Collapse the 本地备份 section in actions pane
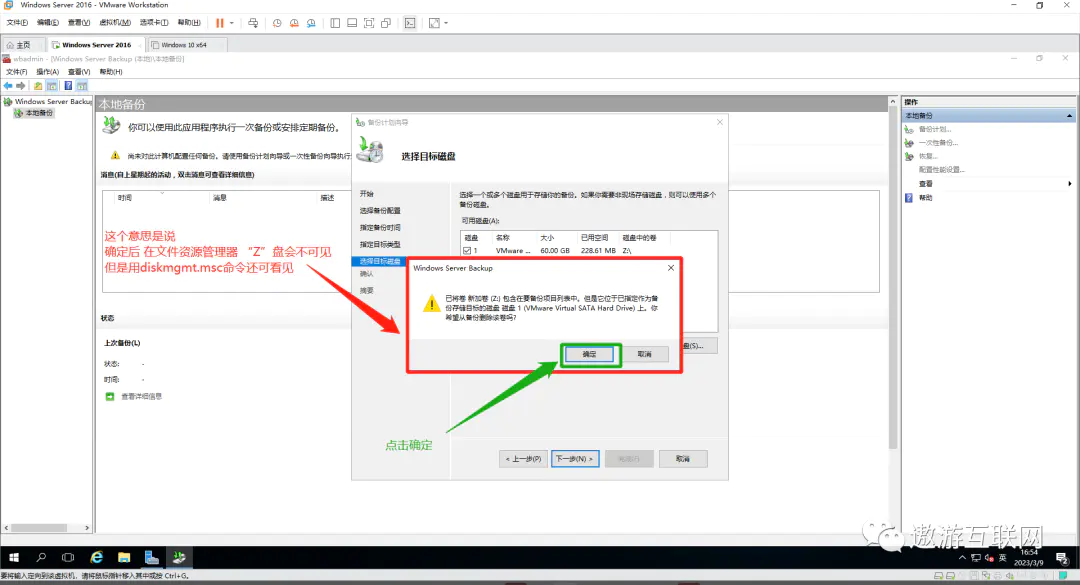This screenshot has width=1080, height=585. [1069, 116]
